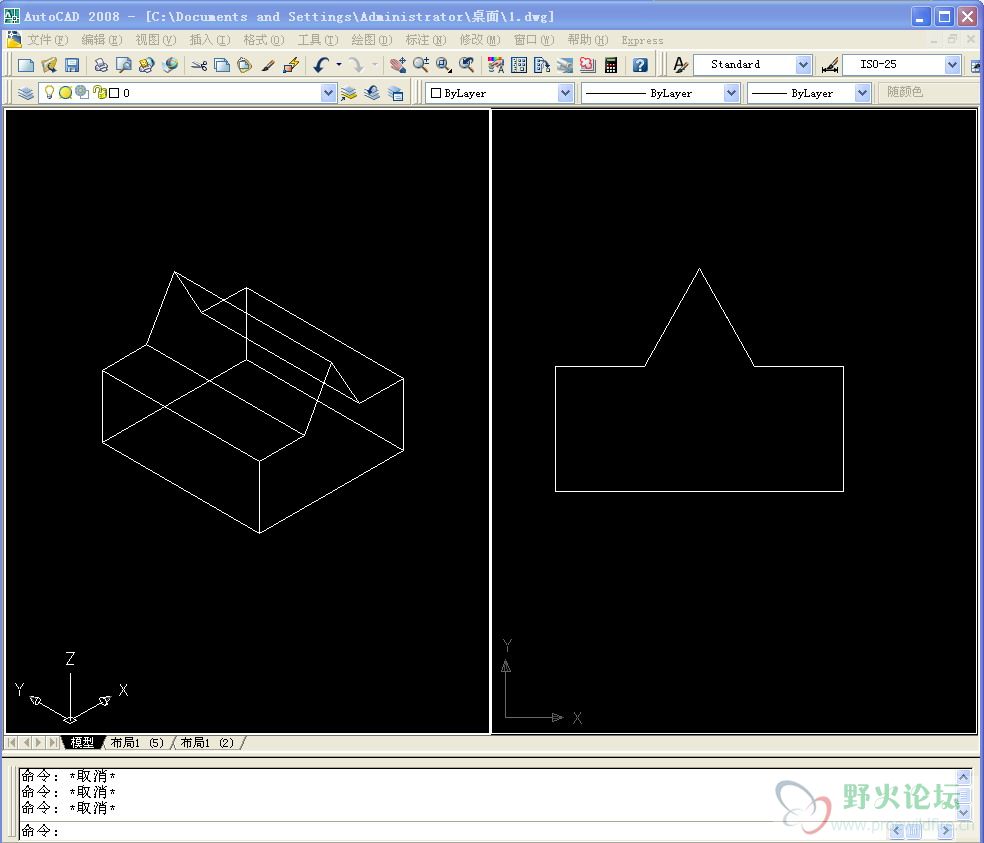Toggle layer 0 viewport freeze icon
984x843 pixels.
[x=82, y=93]
